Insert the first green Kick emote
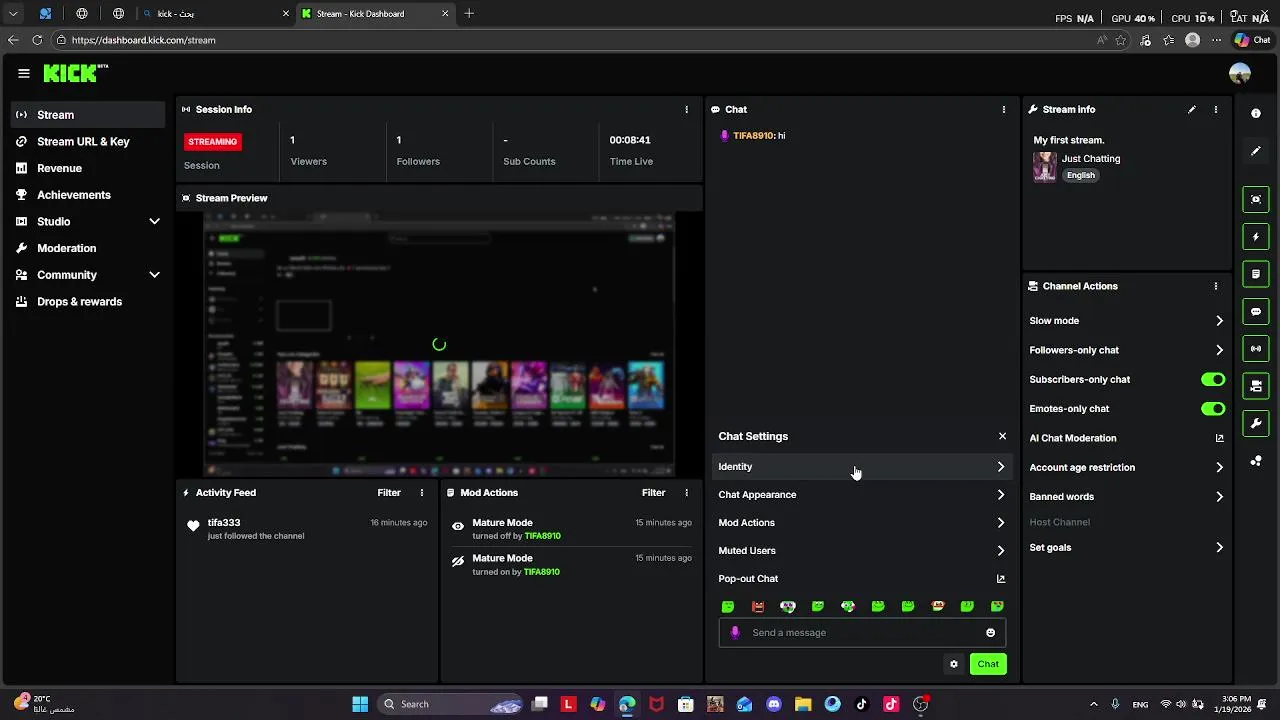 (728, 607)
